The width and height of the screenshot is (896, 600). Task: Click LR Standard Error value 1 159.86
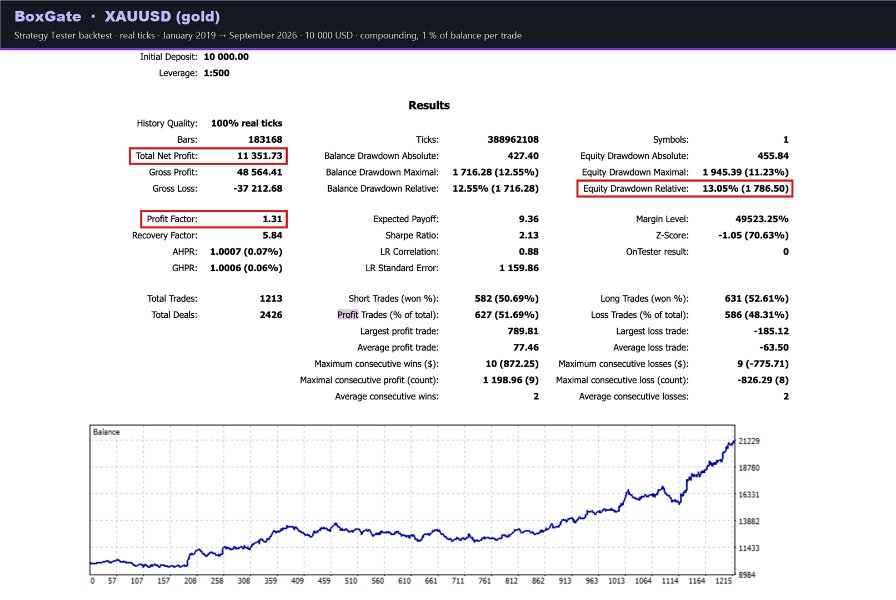click(x=519, y=268)
